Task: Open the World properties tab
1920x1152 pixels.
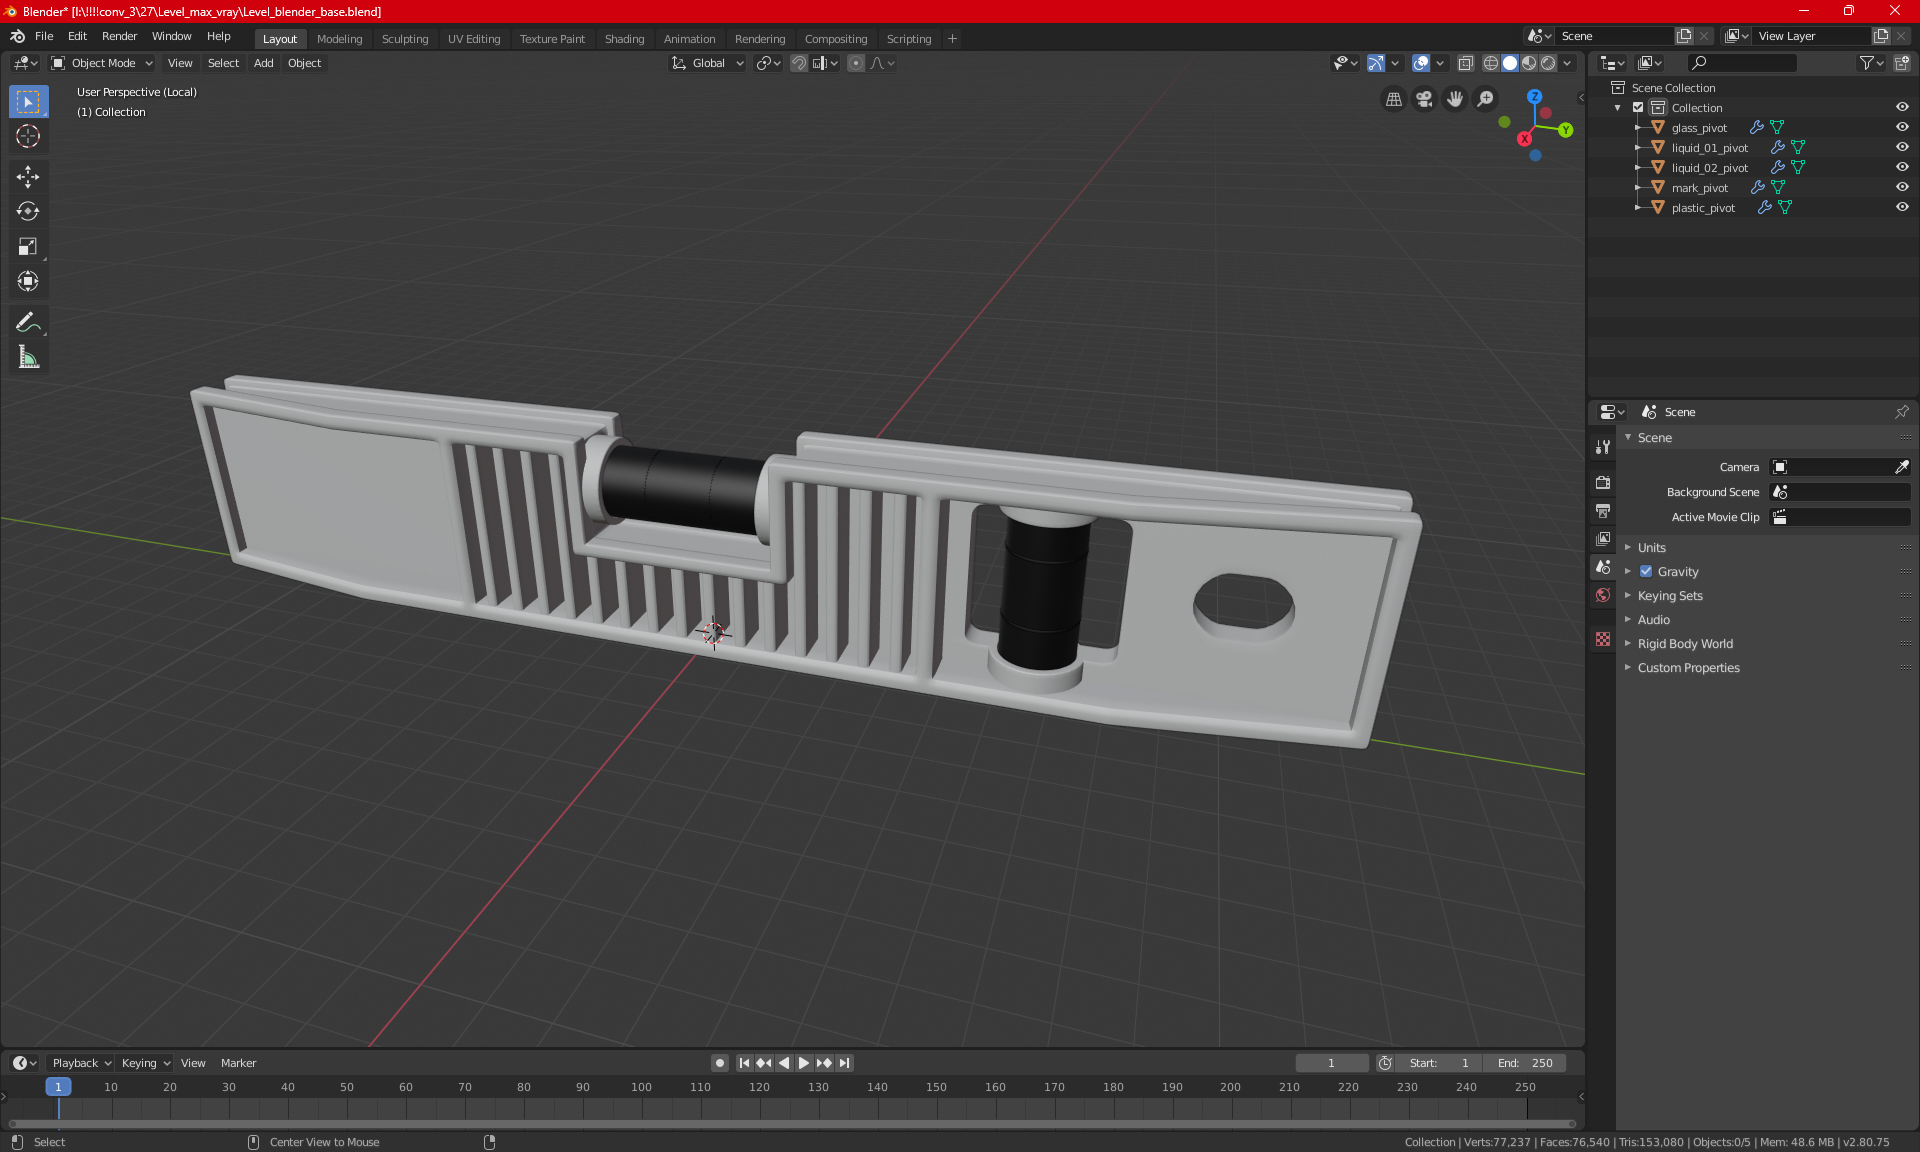Action: coord(1603,595)
